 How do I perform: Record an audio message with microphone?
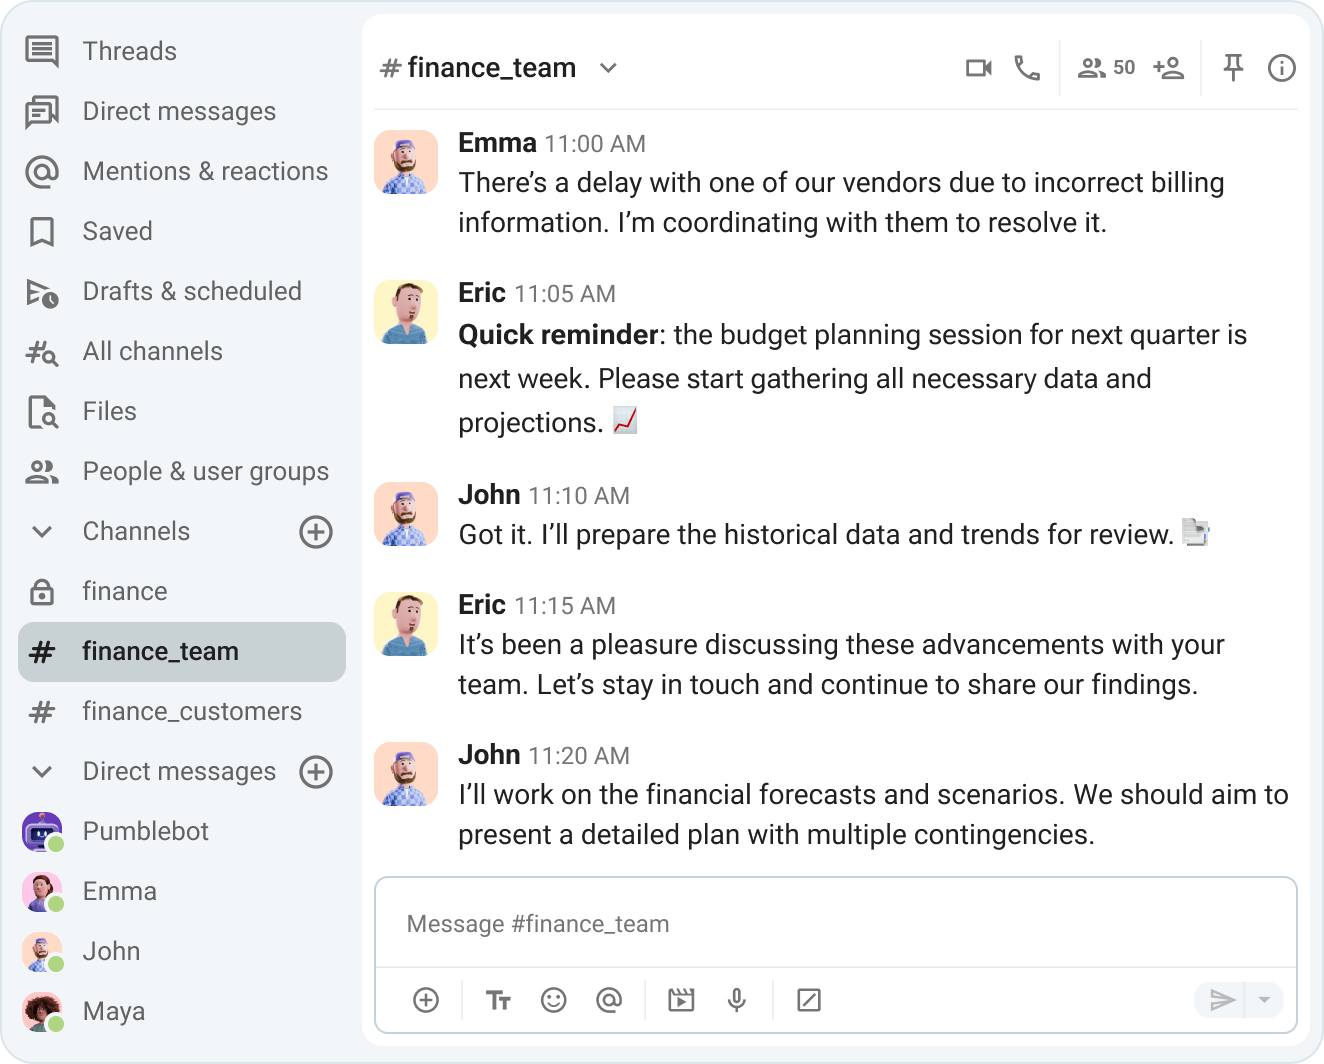click(x=737, y=999)
